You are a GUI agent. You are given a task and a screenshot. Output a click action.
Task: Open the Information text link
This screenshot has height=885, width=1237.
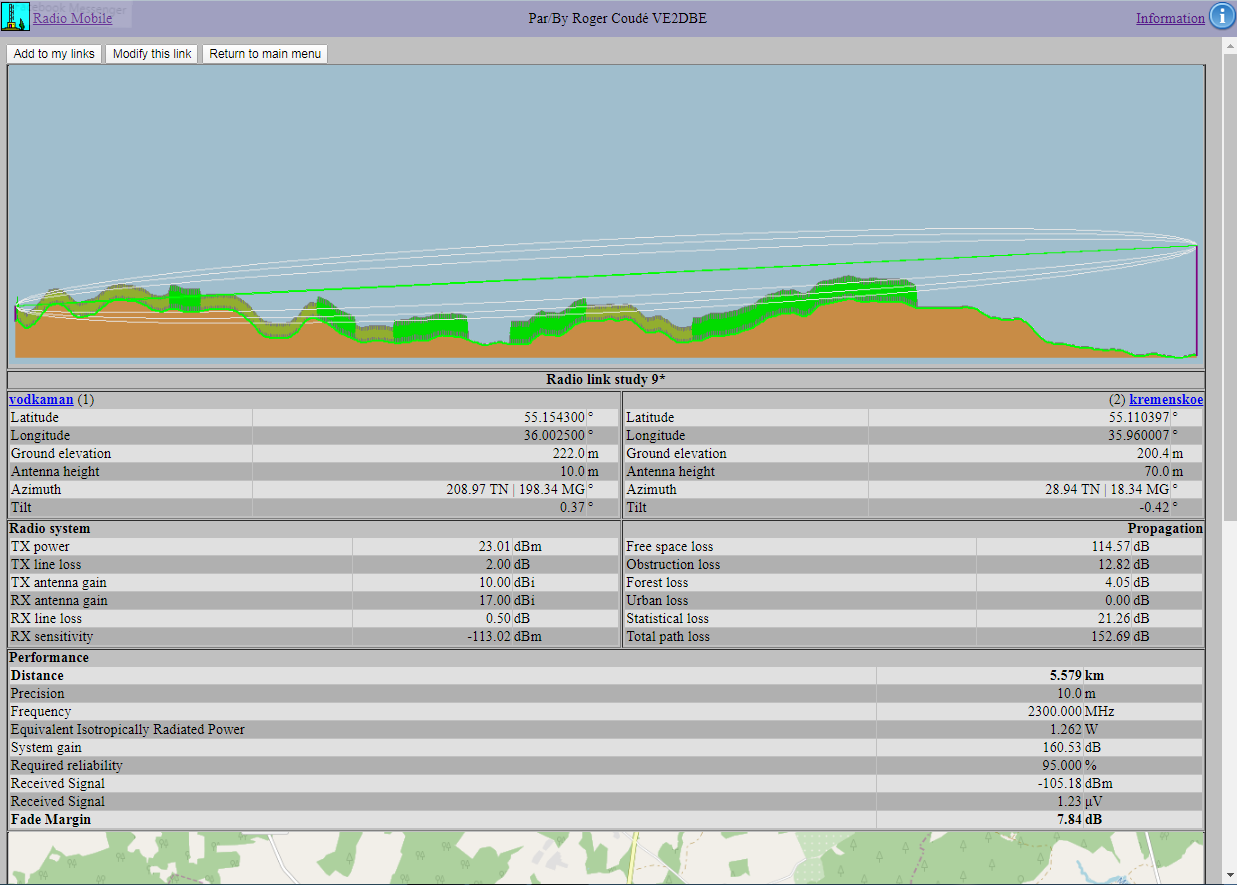[x=1169, y=18]
